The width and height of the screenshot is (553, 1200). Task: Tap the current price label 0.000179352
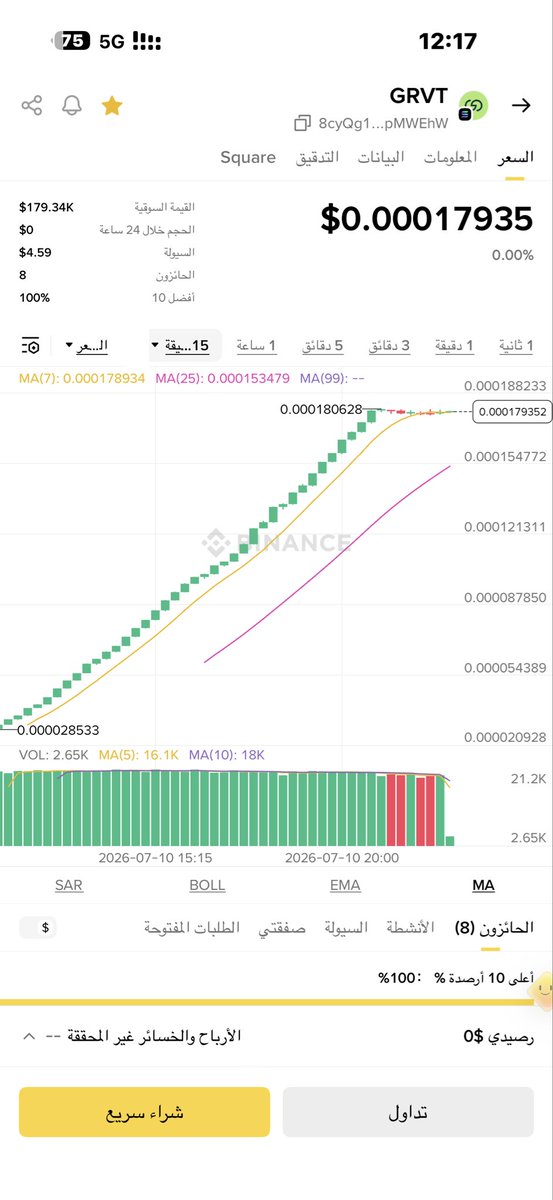pyautogui.click(x=512, y=411)
